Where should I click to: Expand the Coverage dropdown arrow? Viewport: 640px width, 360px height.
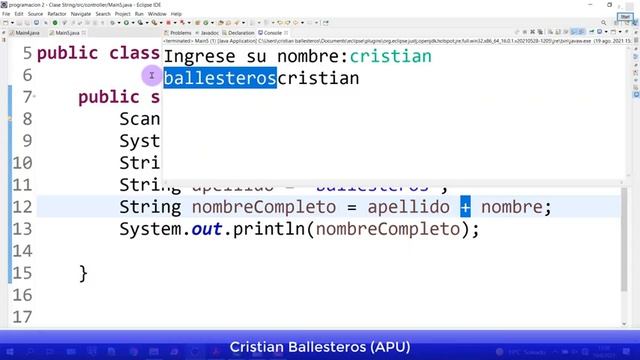coord(147,23)
